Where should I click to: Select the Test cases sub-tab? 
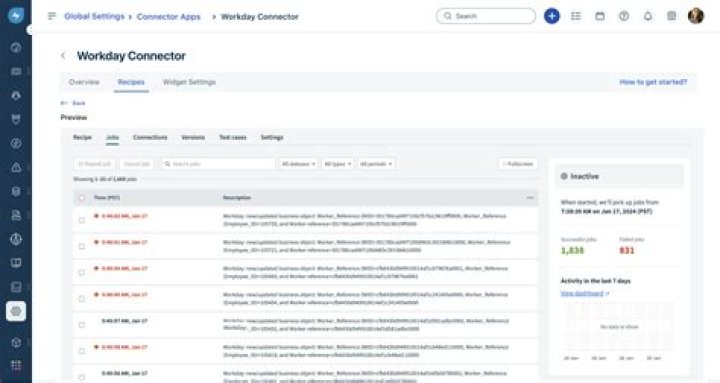(233, 137)
